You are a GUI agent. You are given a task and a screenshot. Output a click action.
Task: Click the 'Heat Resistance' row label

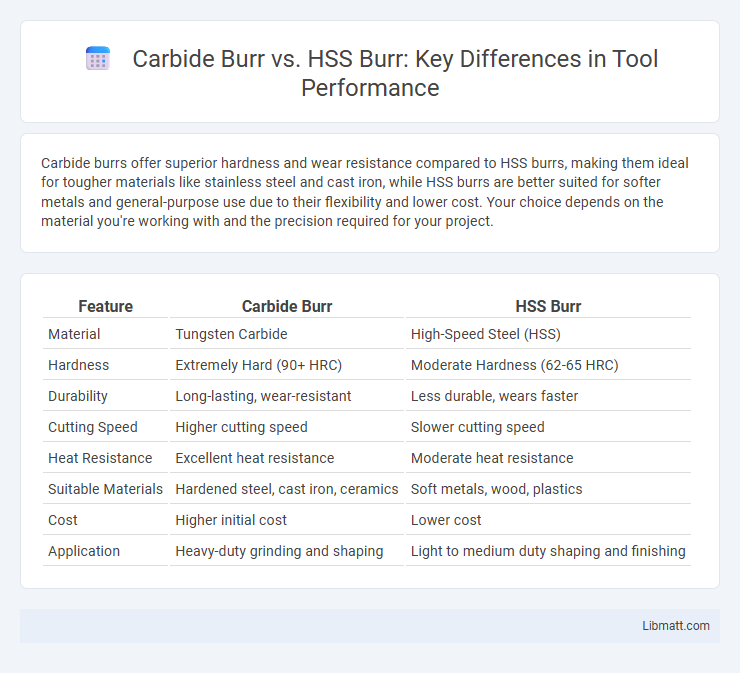[100, 458]
